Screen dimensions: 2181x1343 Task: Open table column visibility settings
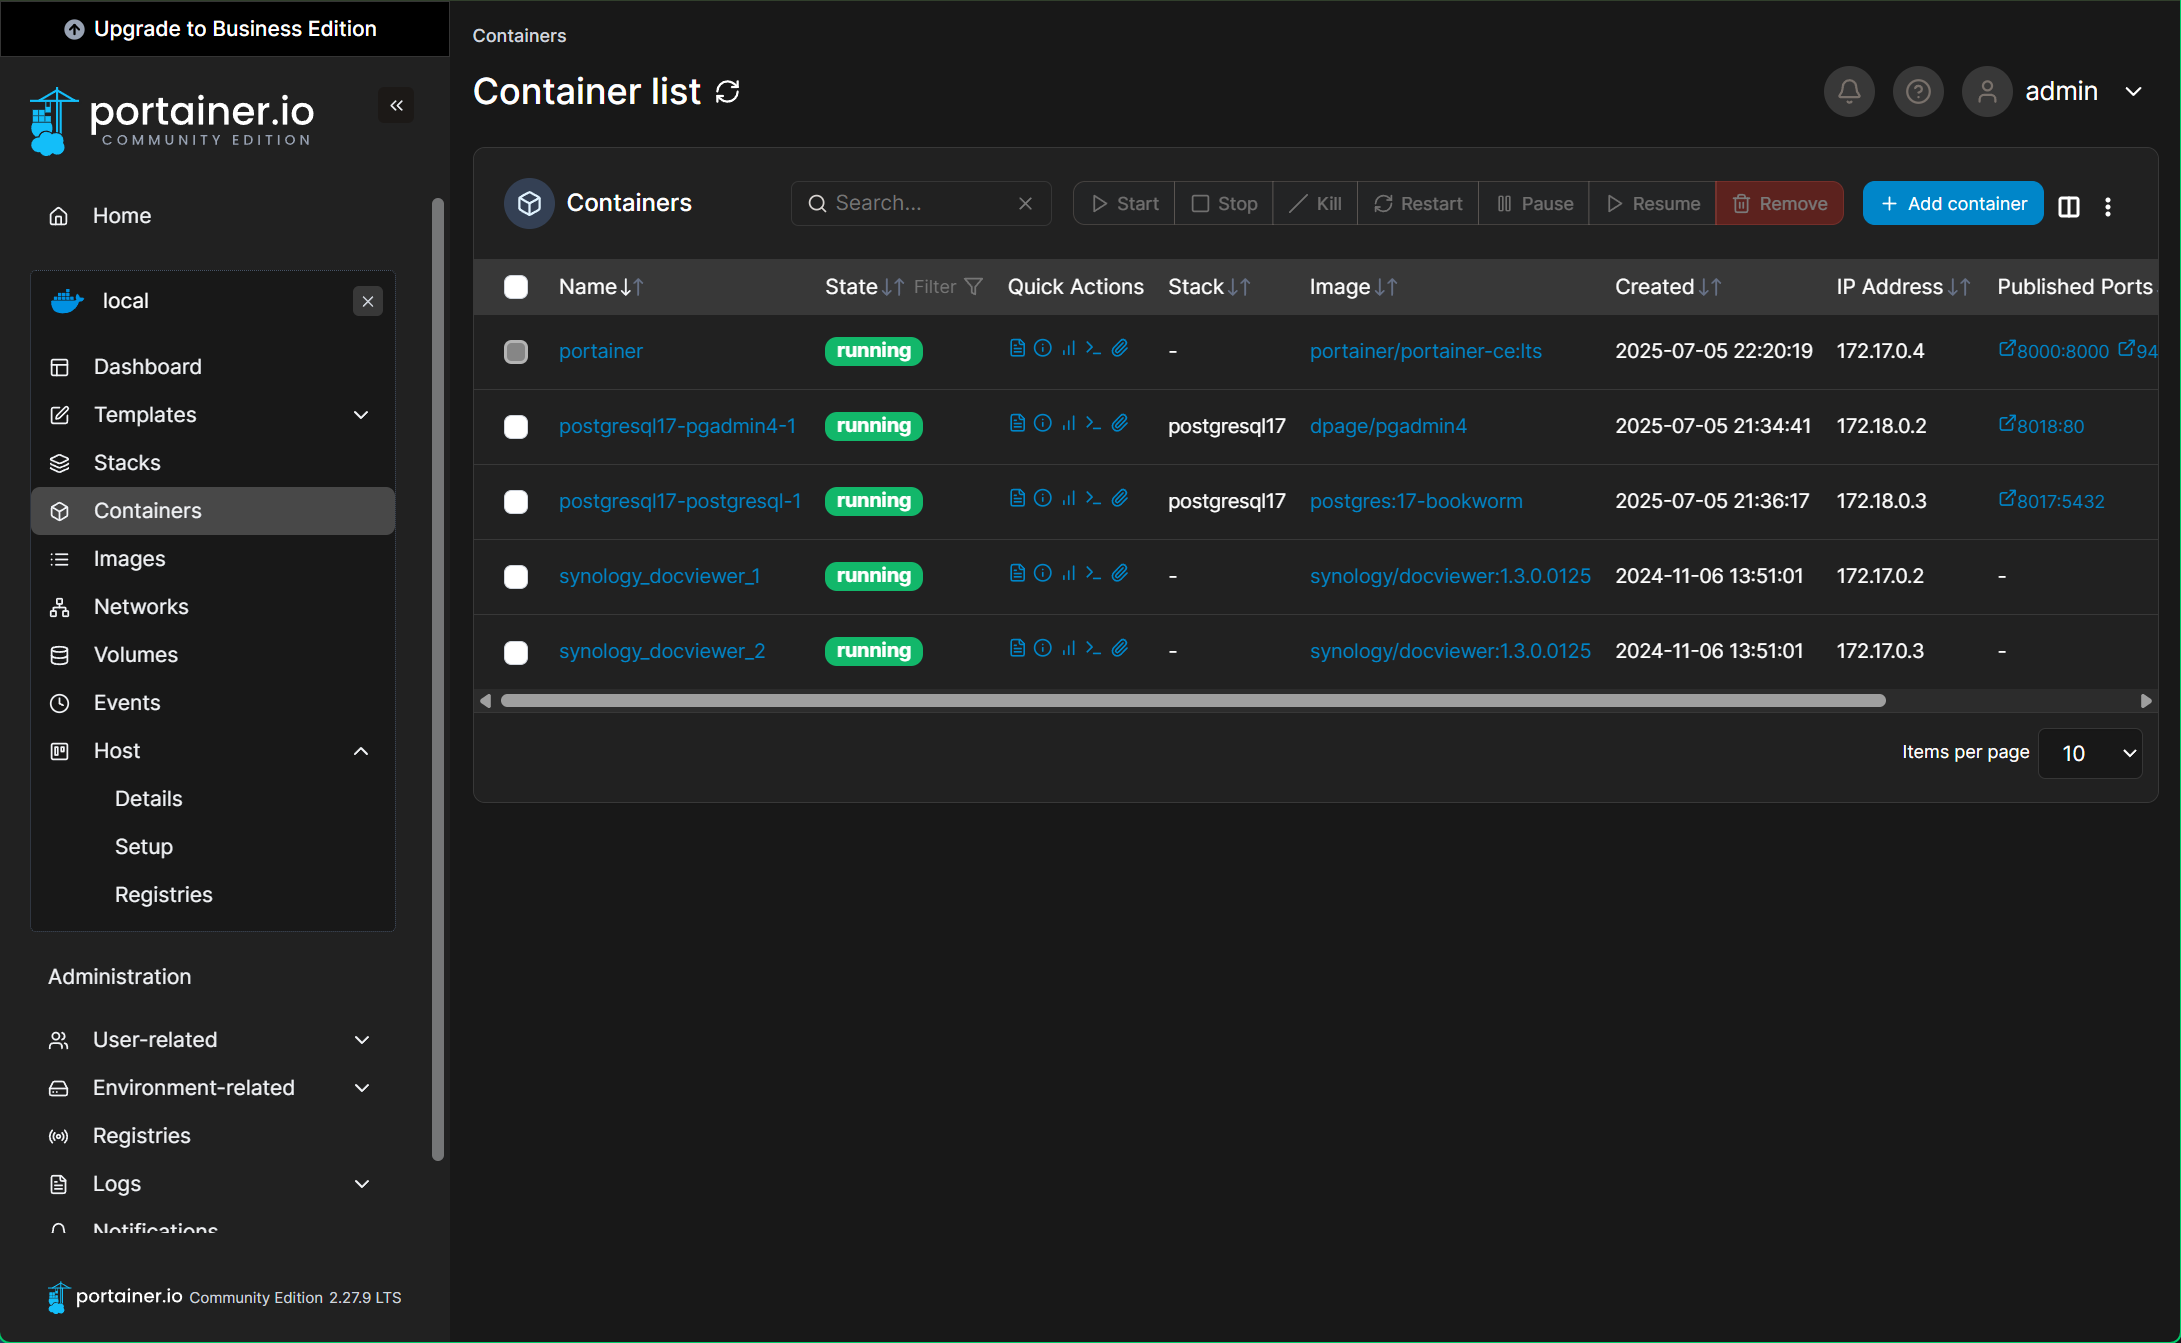[2069, 206]
